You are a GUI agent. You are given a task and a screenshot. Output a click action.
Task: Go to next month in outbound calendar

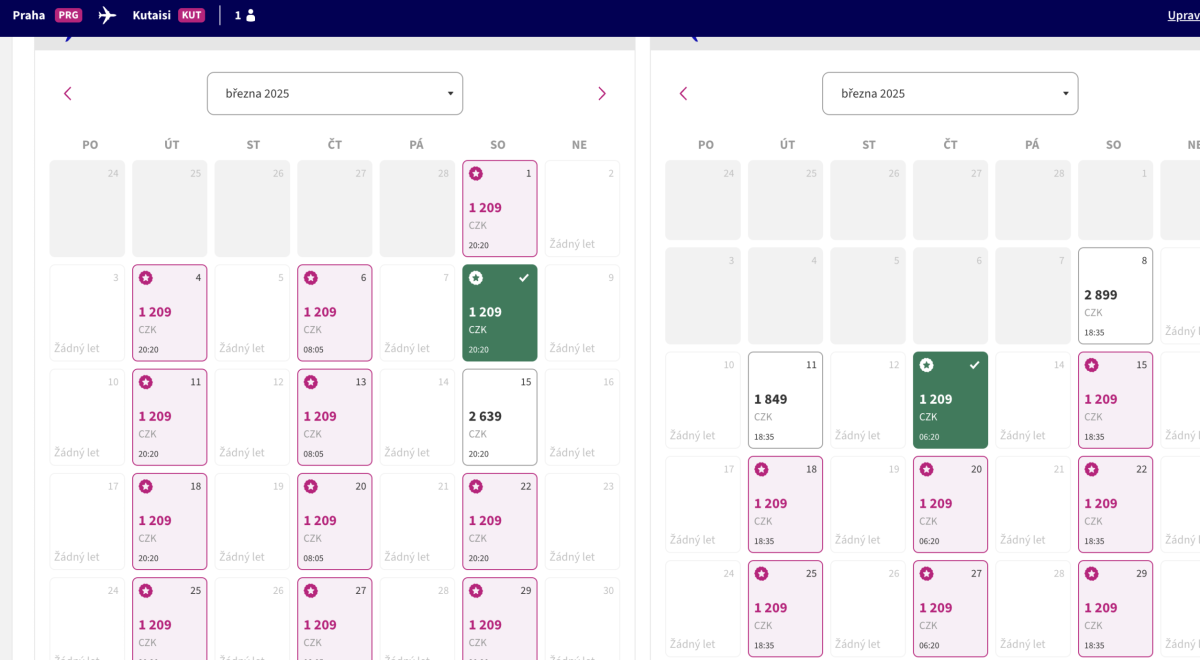(x=602, y=94)
